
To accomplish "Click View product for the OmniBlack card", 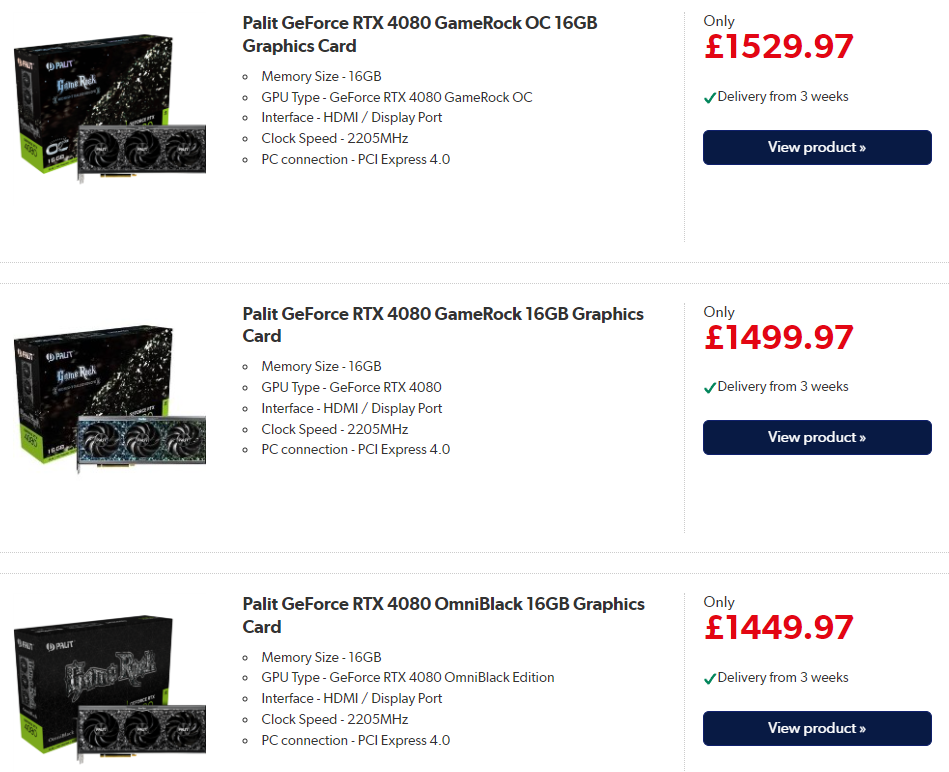I will pyautogui.click(x=817, y=728).
